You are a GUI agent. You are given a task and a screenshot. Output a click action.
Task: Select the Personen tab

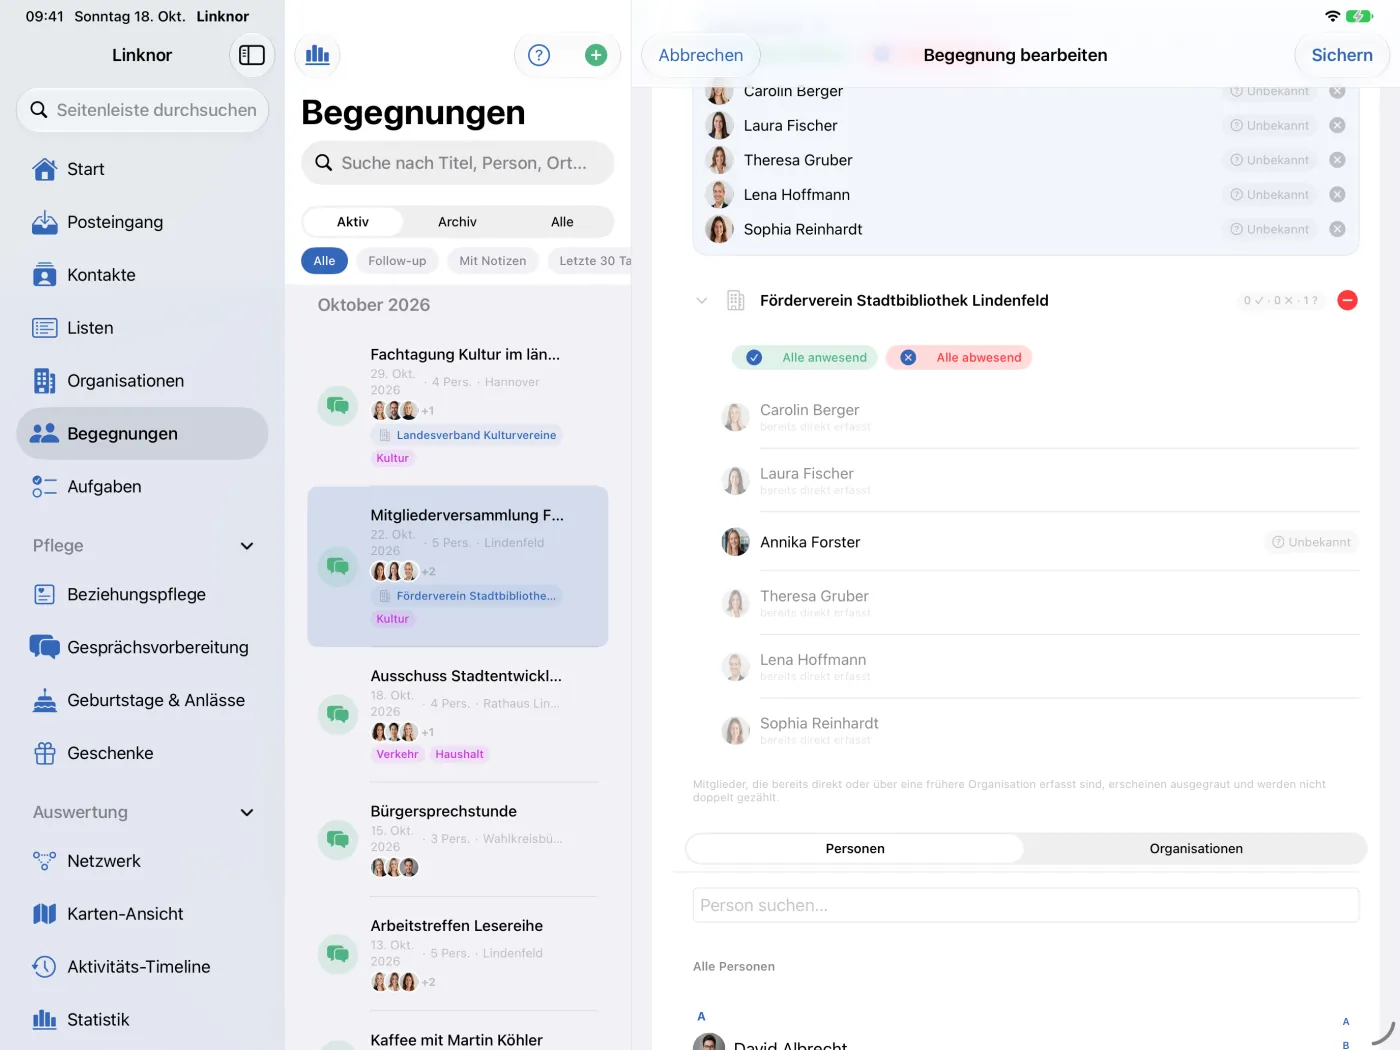pos(855,849)
